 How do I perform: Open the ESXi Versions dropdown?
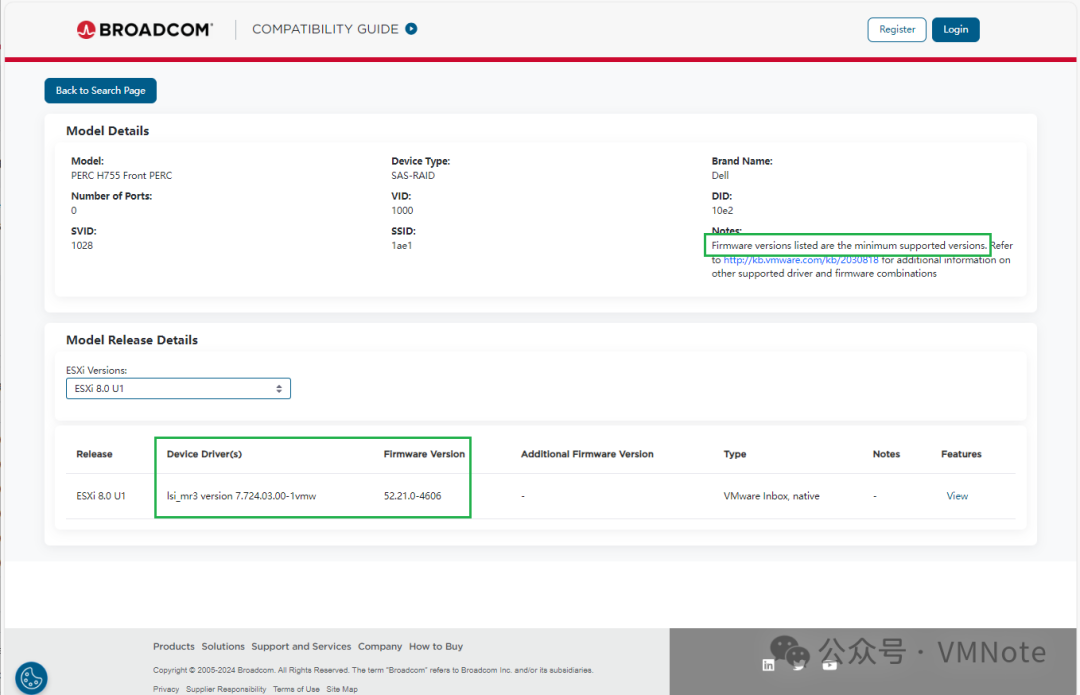click(178, 388)
